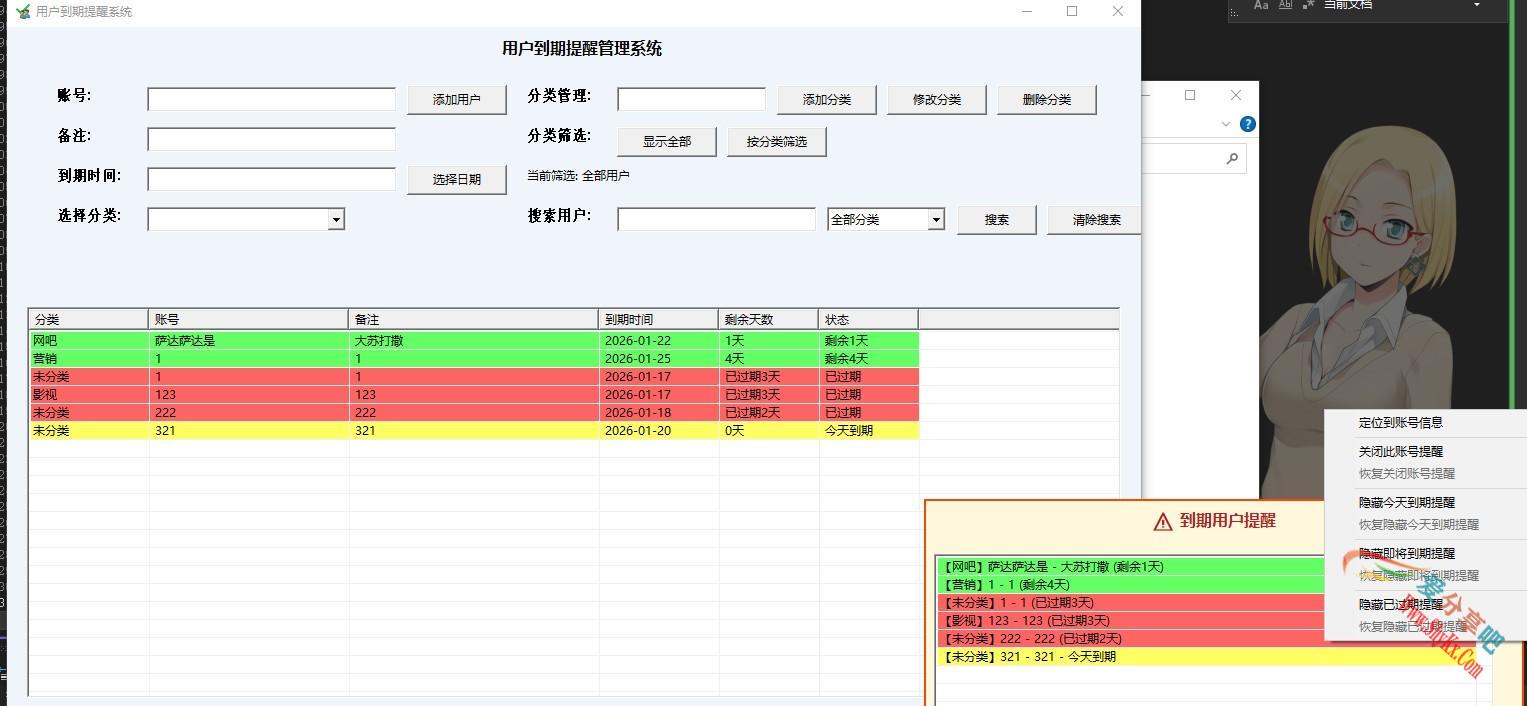Select the yellow 321 row in the table
Viewport: 1527px width, 706px height.
point(400,430)
